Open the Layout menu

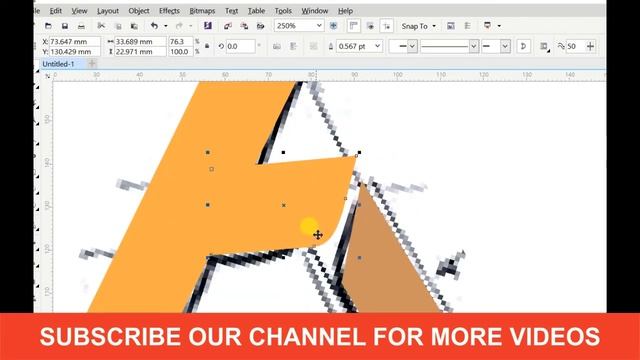[108, 11]
